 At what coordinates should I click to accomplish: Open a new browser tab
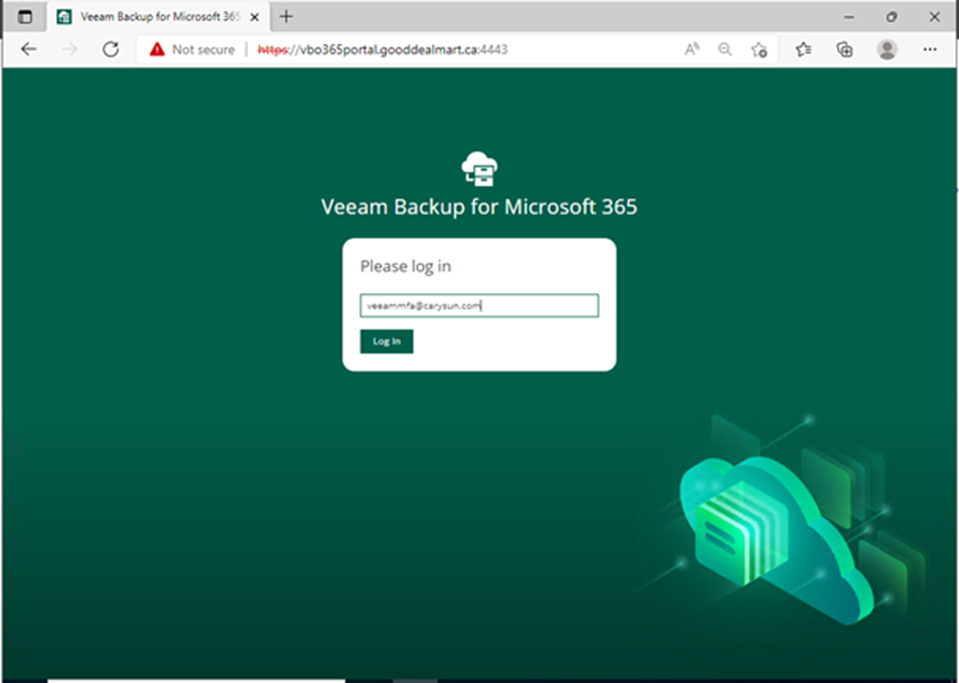coord(286,17)
